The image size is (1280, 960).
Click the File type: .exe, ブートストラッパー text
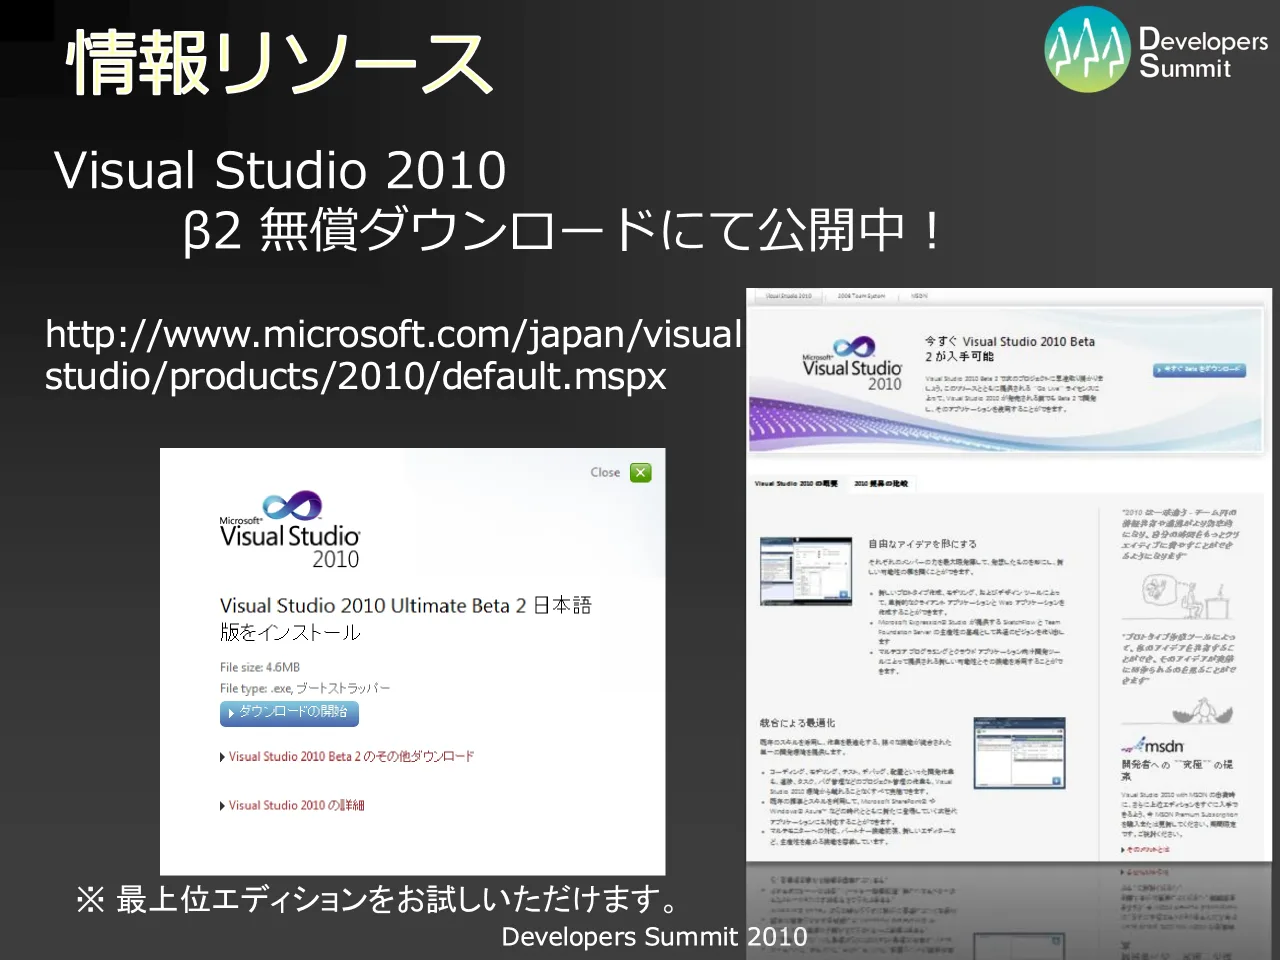[x=305, y=688]
